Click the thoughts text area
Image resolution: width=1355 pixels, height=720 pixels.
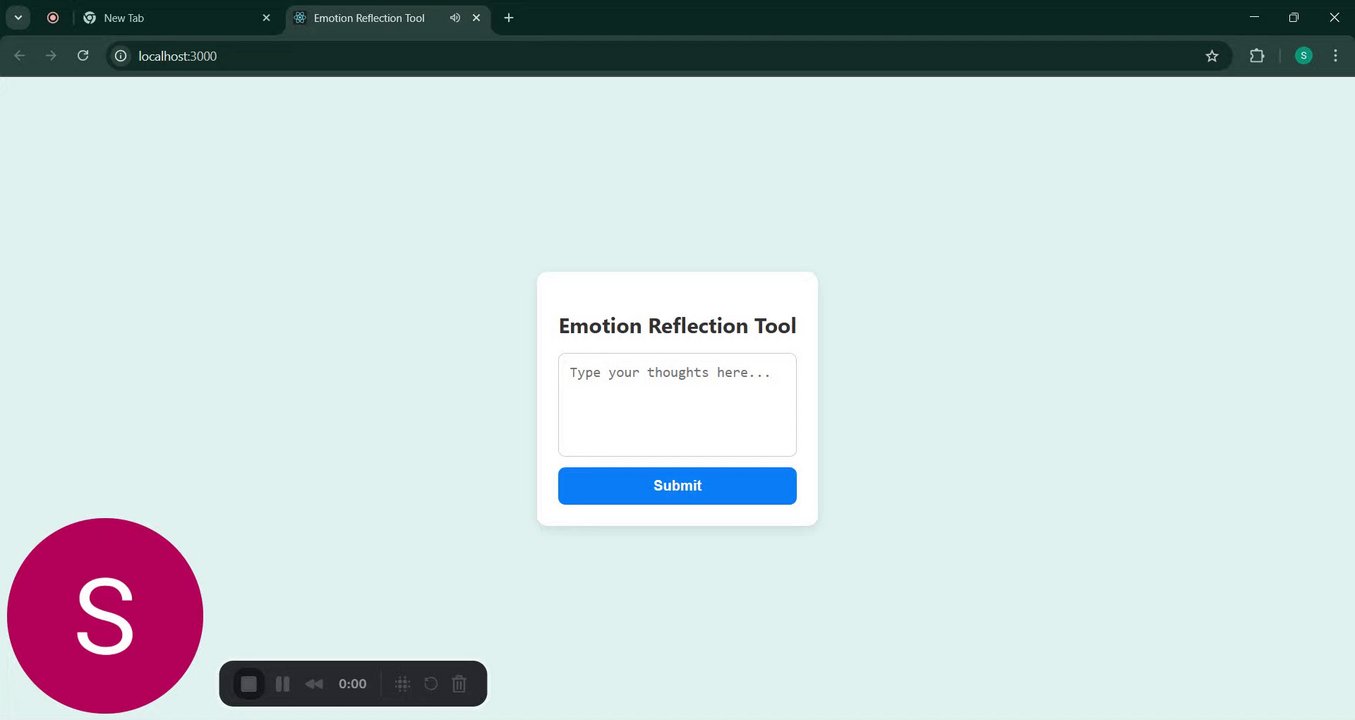pyautogui.click(x=677, y=405)
